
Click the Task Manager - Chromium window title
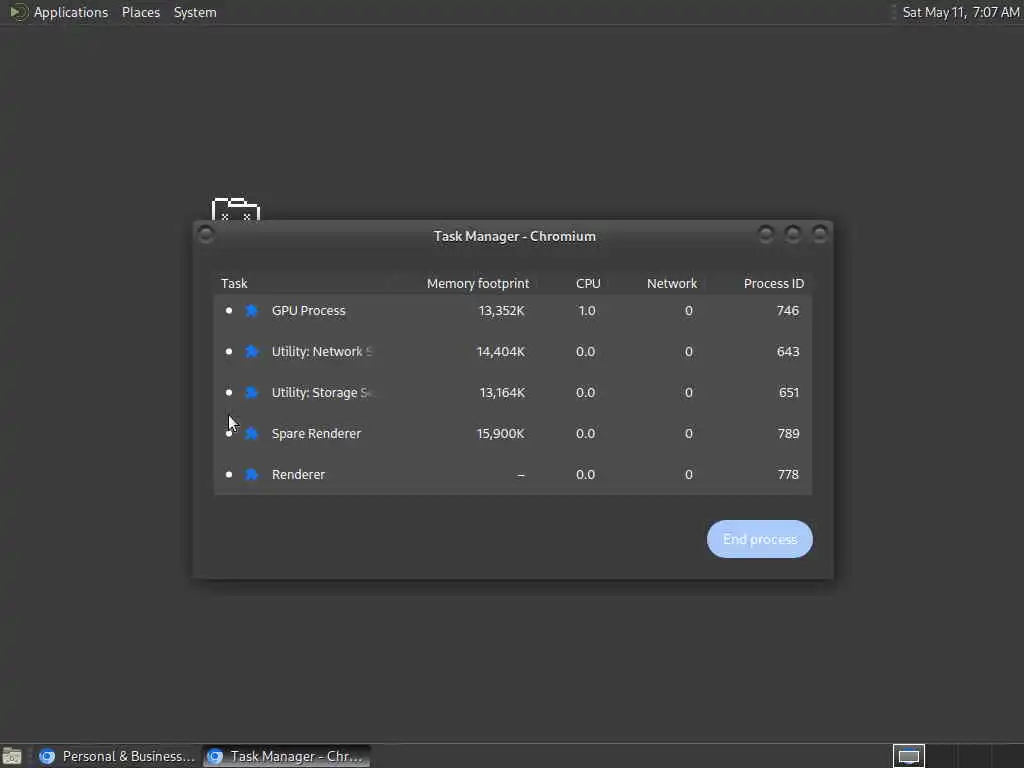(515, 236)
